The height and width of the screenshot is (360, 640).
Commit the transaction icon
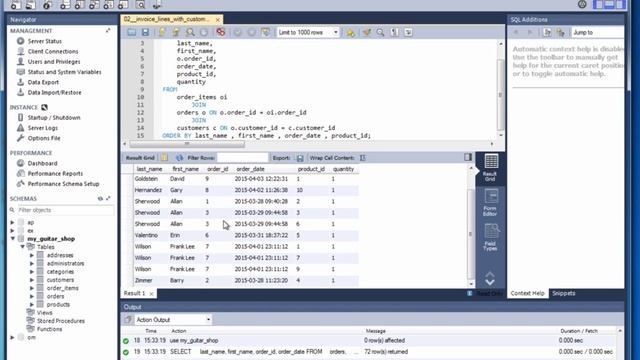tap(238, 32)
